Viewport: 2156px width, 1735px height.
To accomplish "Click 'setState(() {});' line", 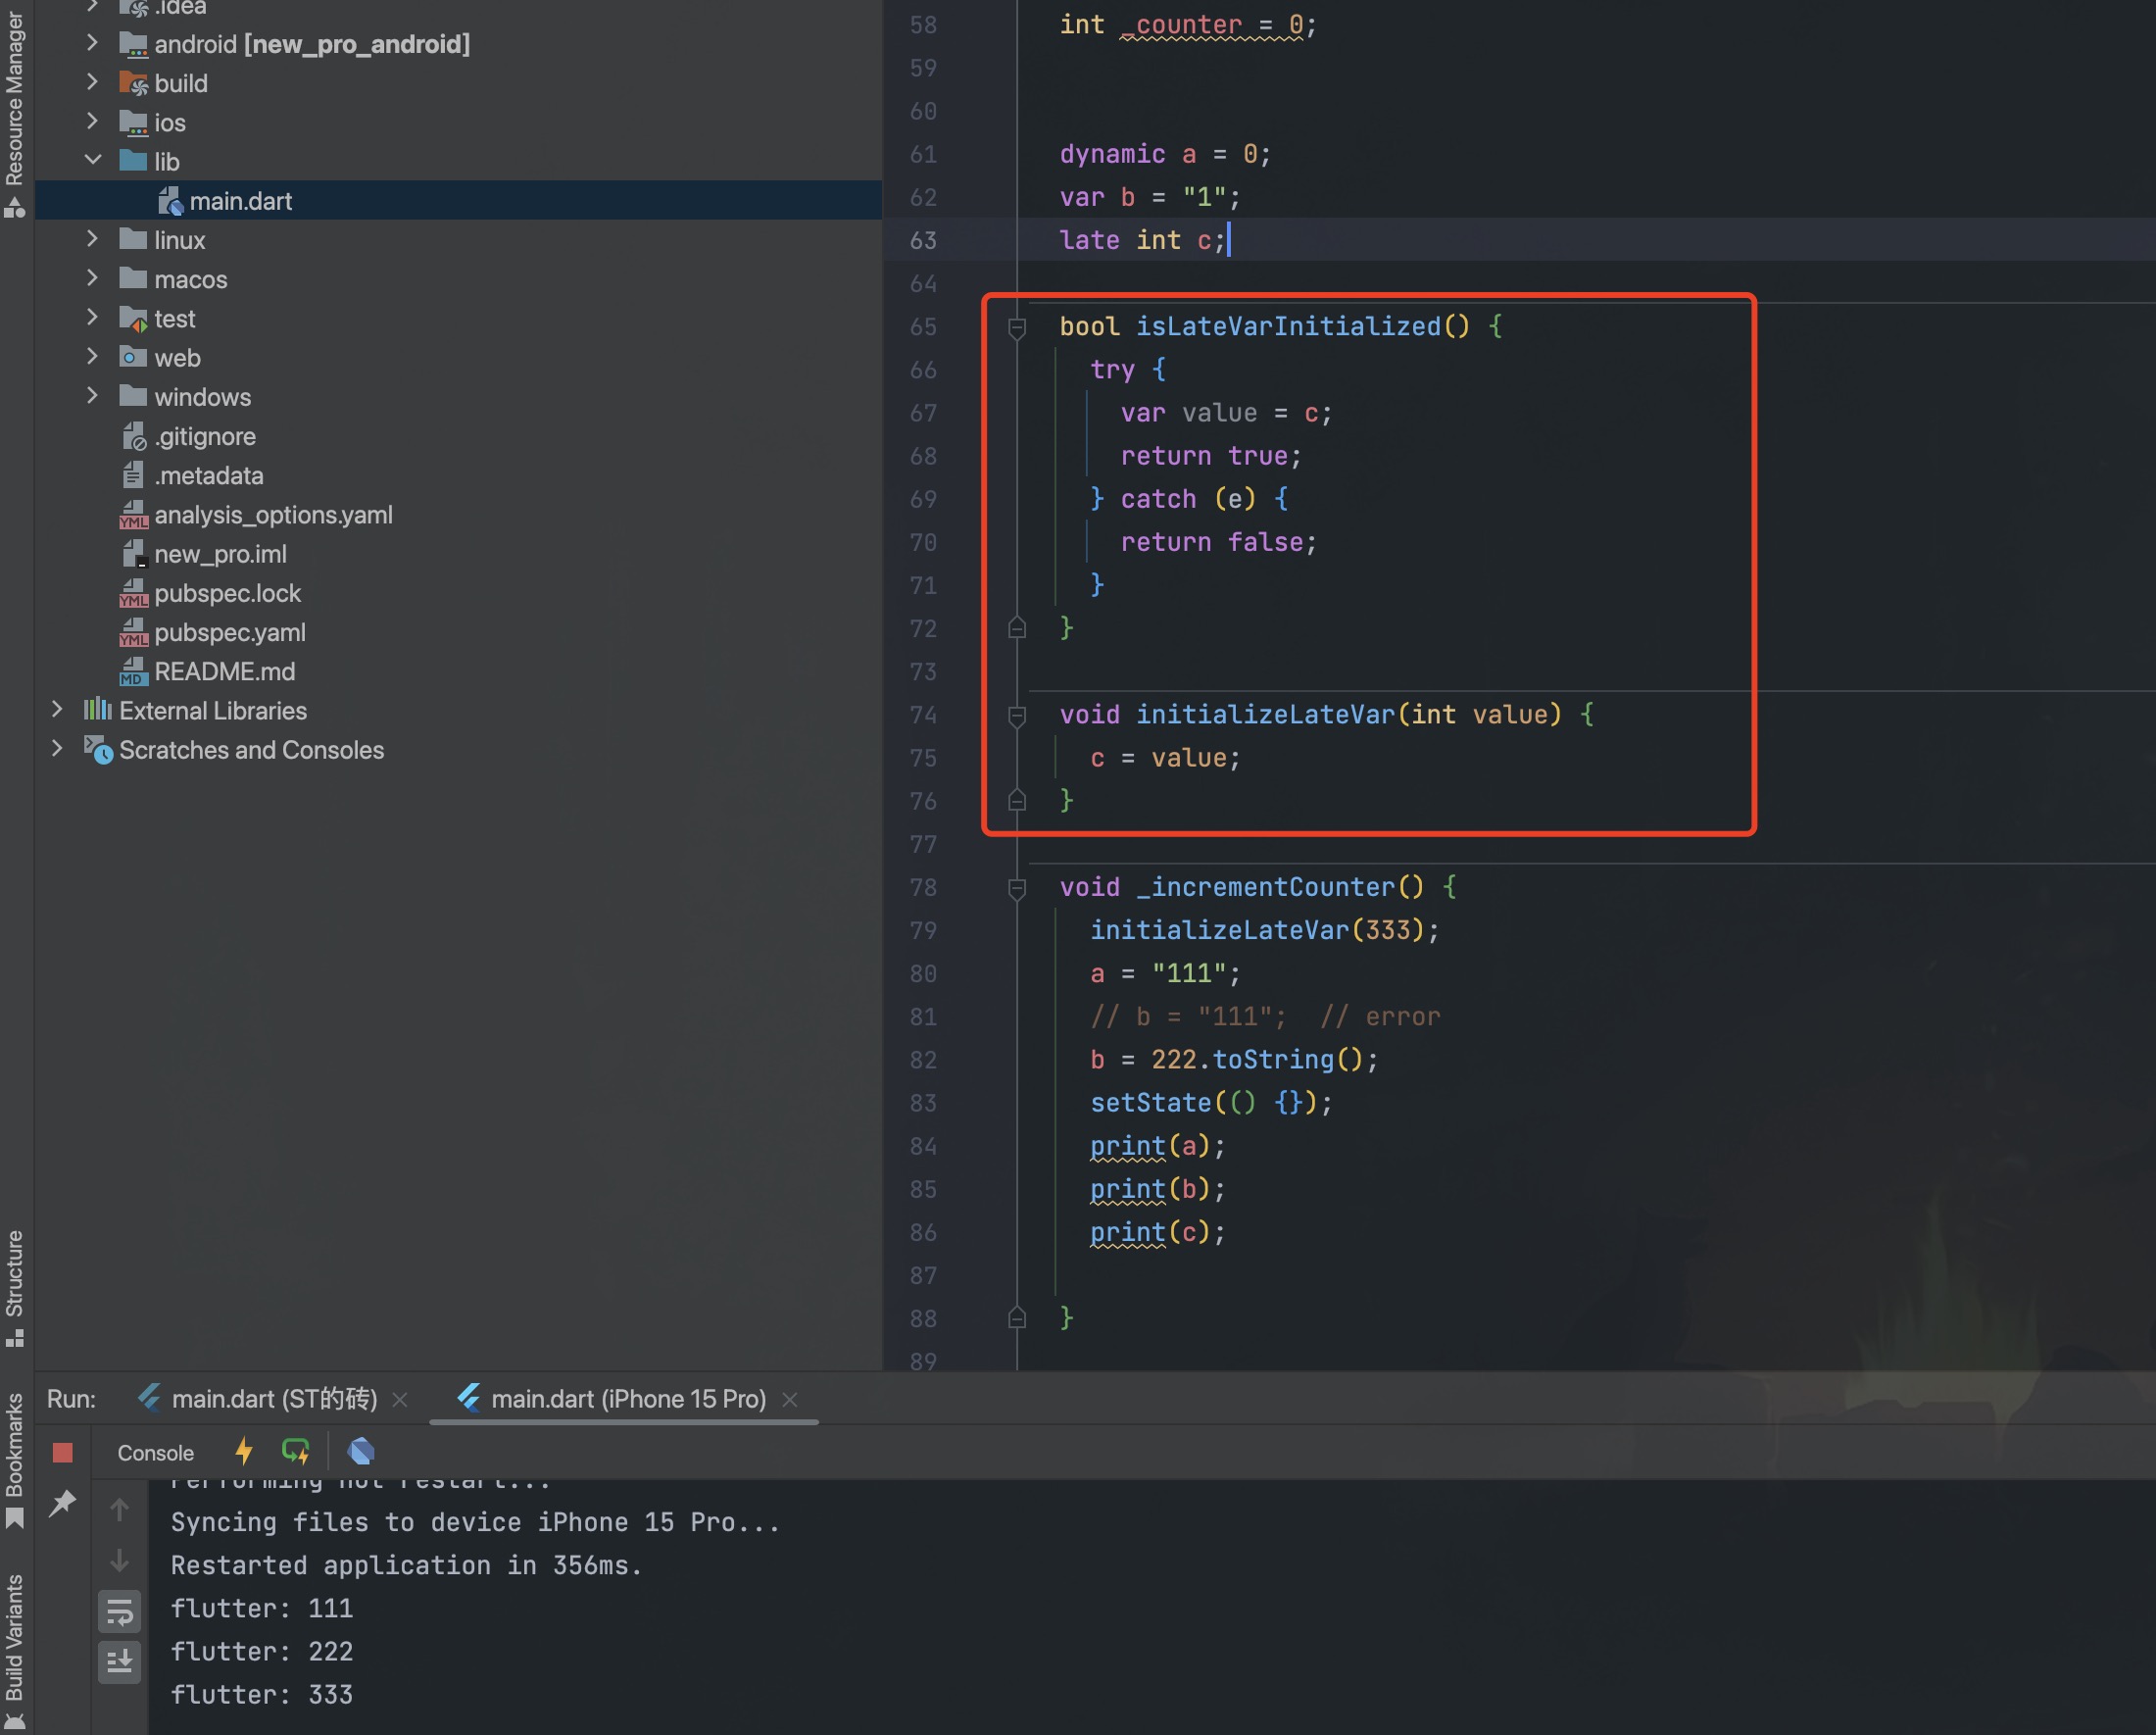I will pos(1211,1103).
